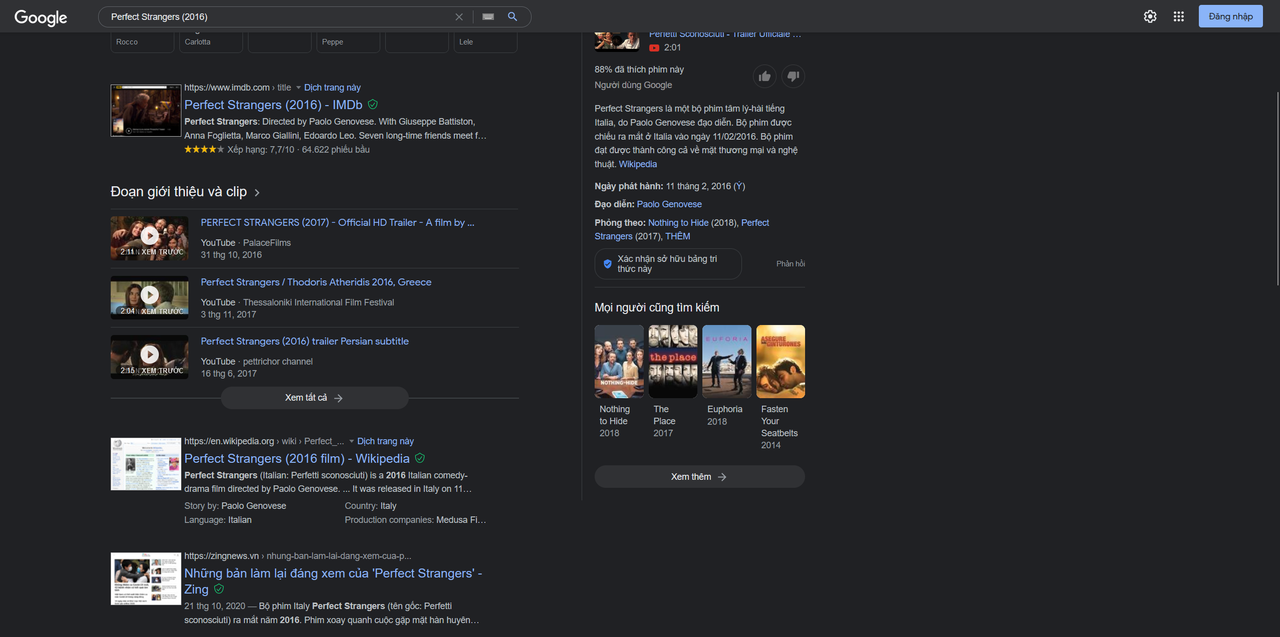This screenshot has height=637, width=1280.
Task: Click Nothing to Hide link in Phỏng theo row
Action: pyautogui.click(x=678, y=223)
